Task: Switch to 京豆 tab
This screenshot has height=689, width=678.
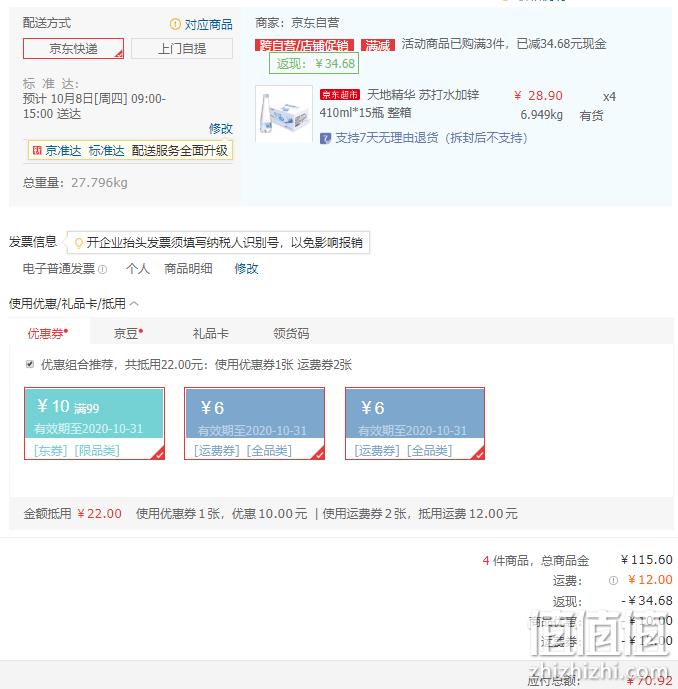Action: pos(128,333)
